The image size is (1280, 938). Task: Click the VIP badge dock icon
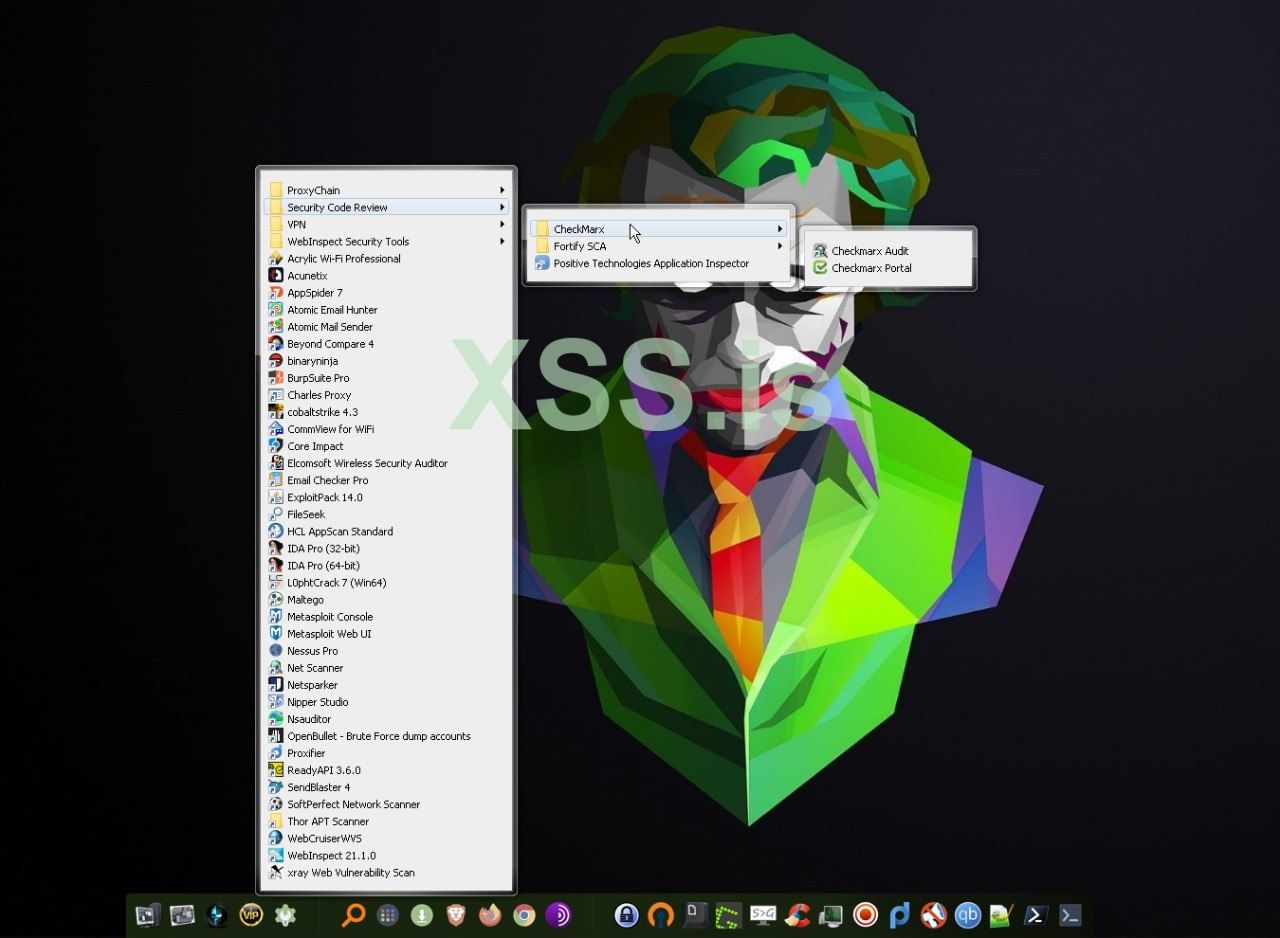[x=251, y=914]
